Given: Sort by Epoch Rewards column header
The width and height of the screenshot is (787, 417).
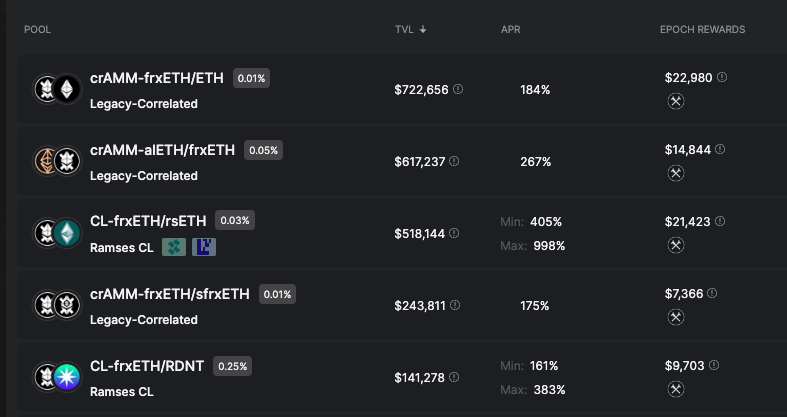Looking at the screenshot, I should coord(702,30).
